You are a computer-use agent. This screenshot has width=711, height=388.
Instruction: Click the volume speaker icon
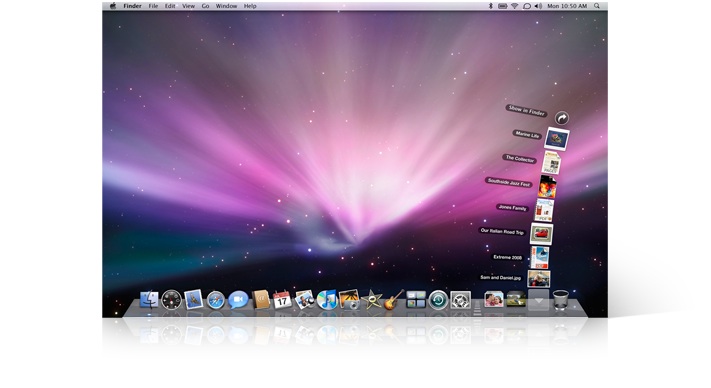coord(538,6)
